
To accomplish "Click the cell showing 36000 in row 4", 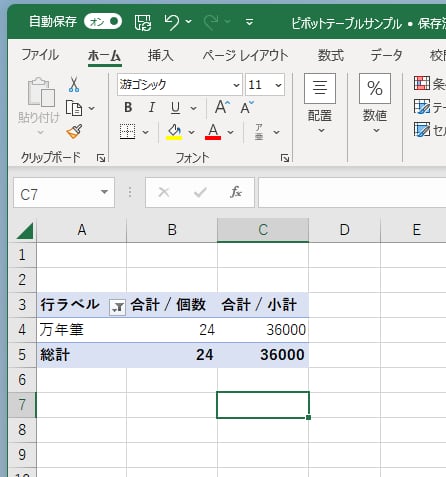I will [x=263, y=330].
